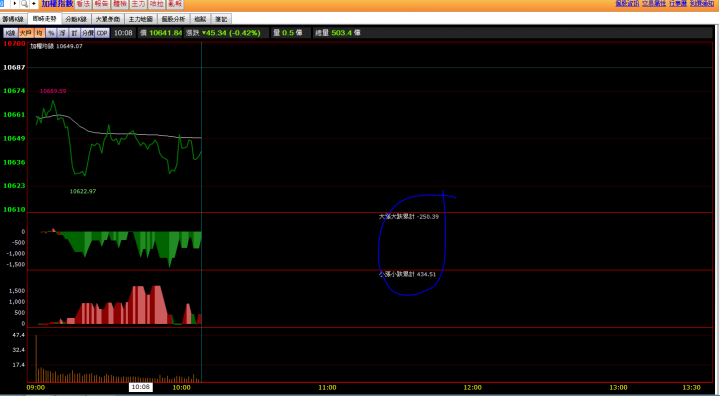Screen dimensions: 720x396
Task: Toggle the 浮 button in chart toolbar
Action: tap(62, 33)
